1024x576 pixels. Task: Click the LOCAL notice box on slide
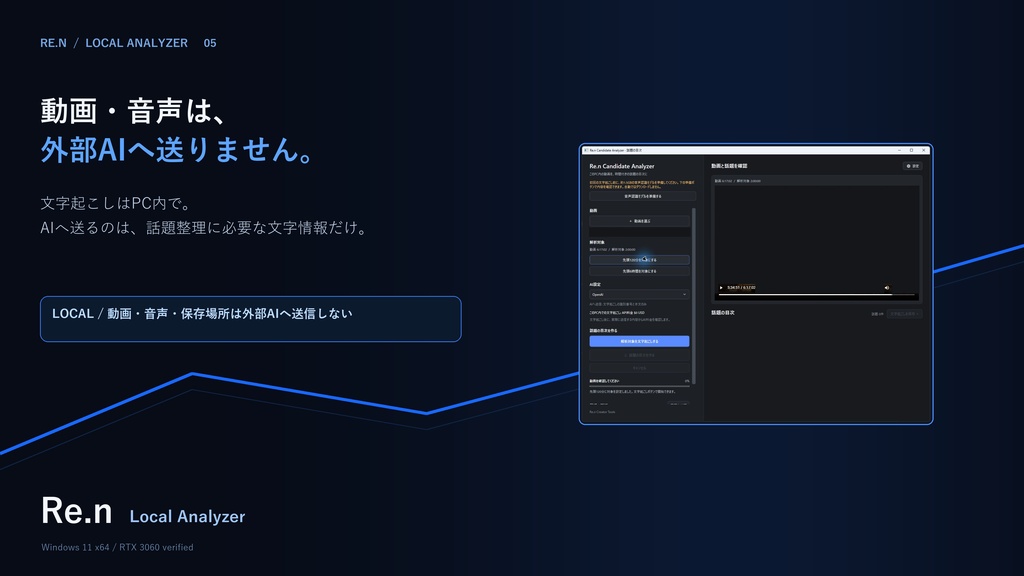pos(251,319)
